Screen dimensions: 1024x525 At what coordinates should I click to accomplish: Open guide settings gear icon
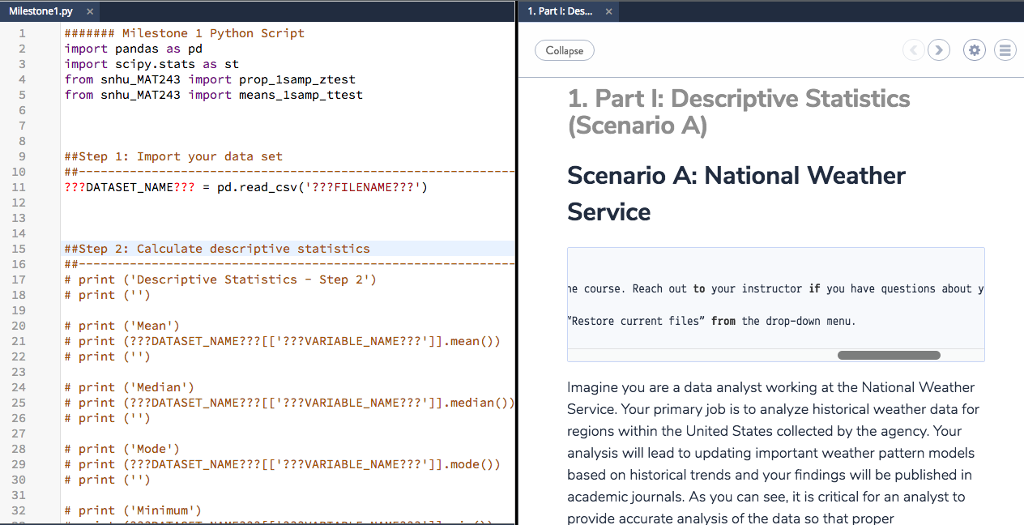pyautogui.click(x=974, y=50)
